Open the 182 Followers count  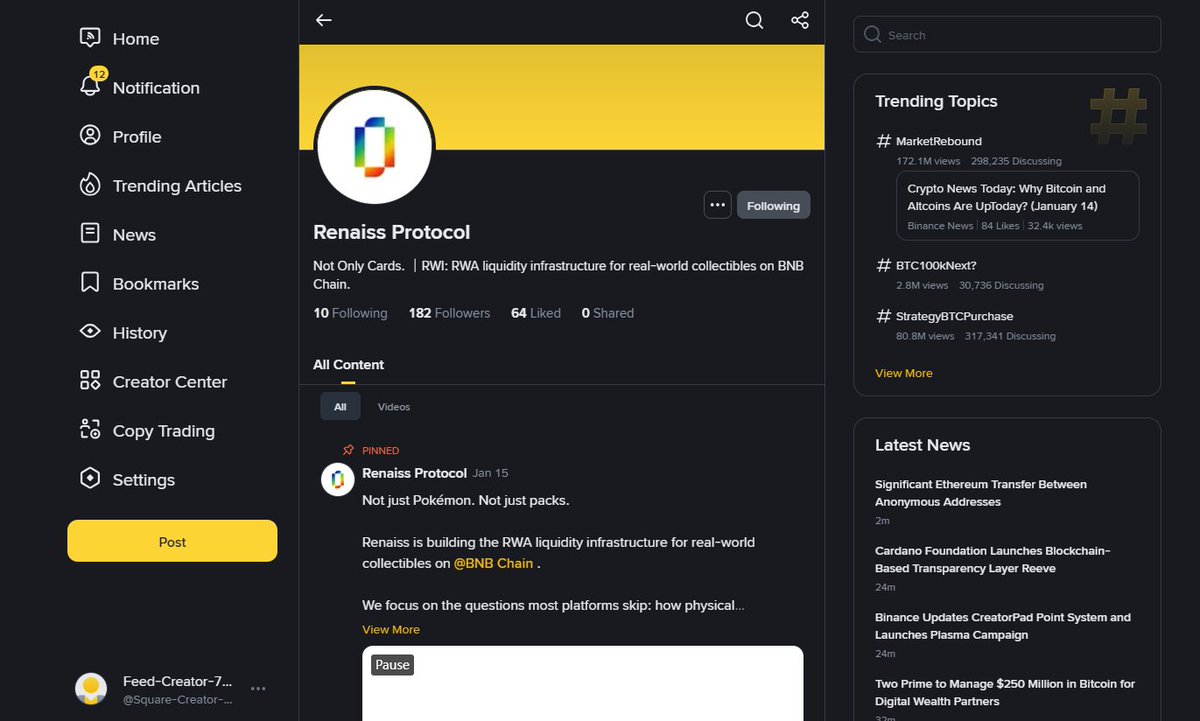click(449, 313)
